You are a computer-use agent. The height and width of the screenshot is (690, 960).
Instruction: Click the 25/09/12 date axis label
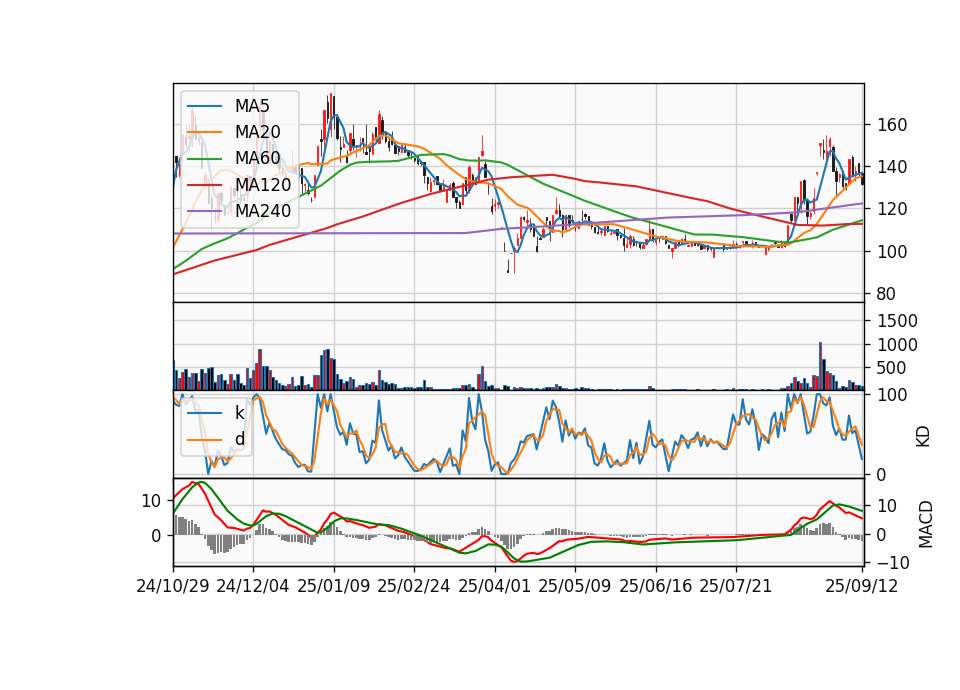pyautogui.click(x=862, y=586)
